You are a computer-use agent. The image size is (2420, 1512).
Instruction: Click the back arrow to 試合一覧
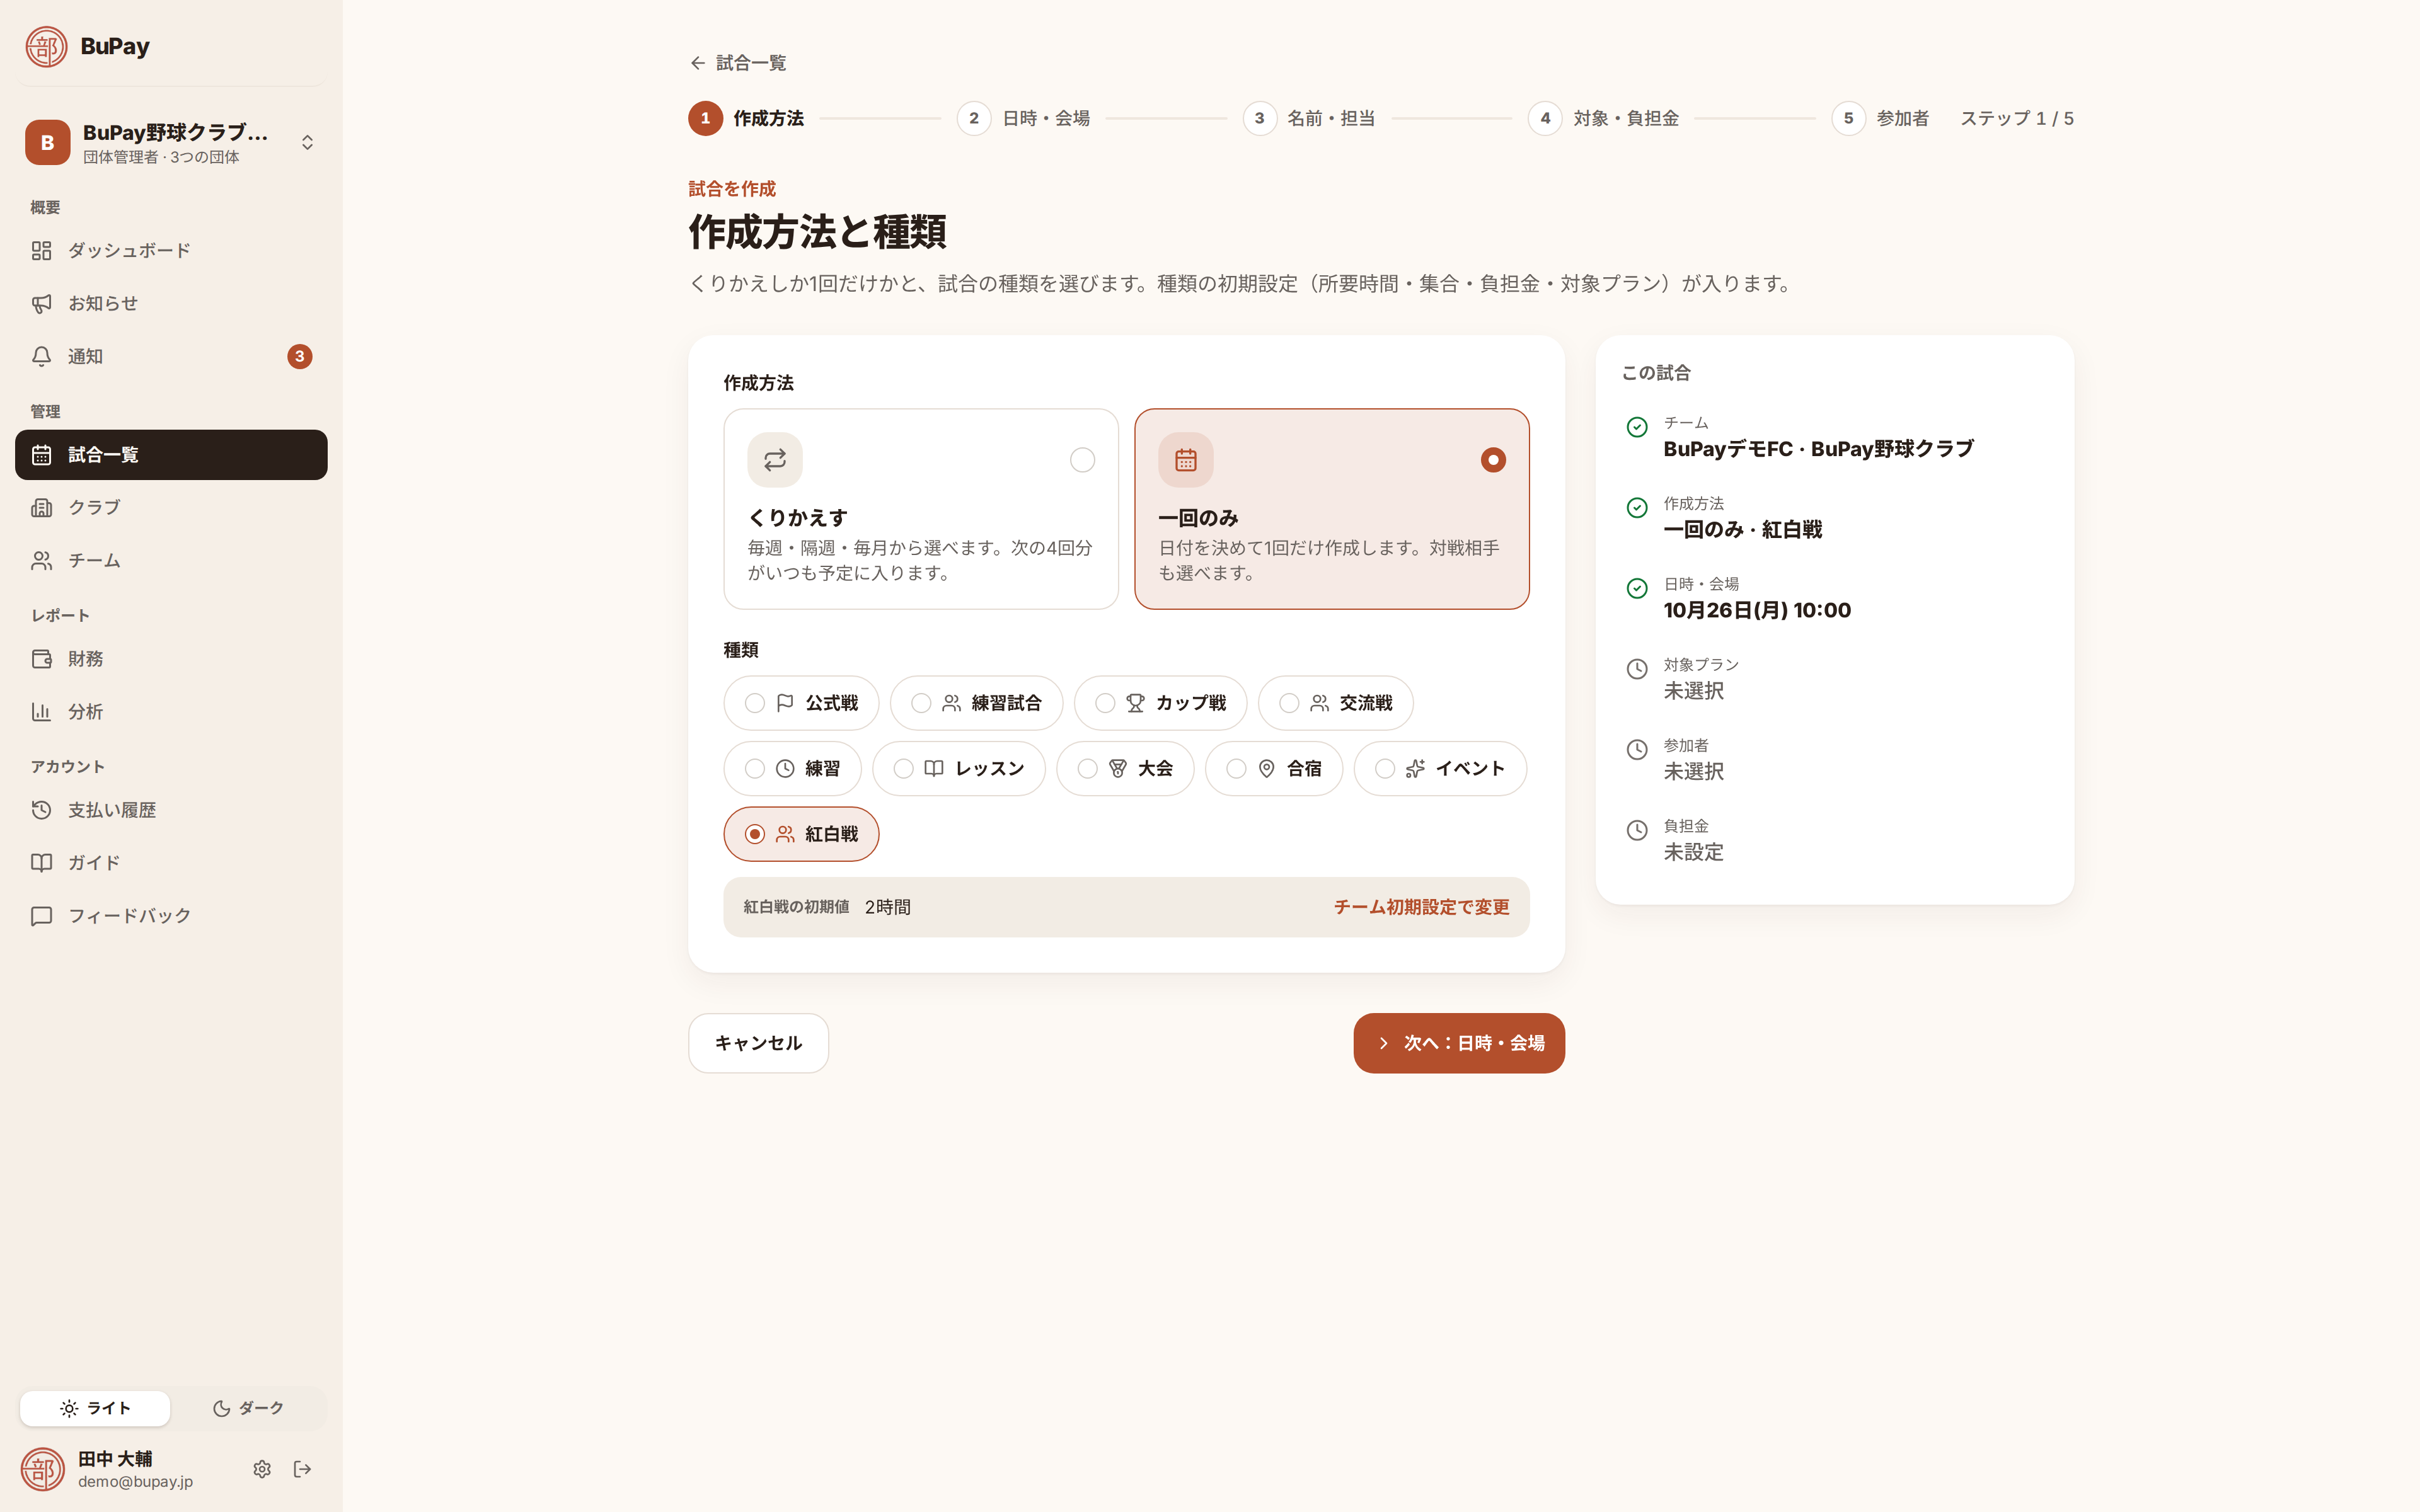[x=738, y=63]
